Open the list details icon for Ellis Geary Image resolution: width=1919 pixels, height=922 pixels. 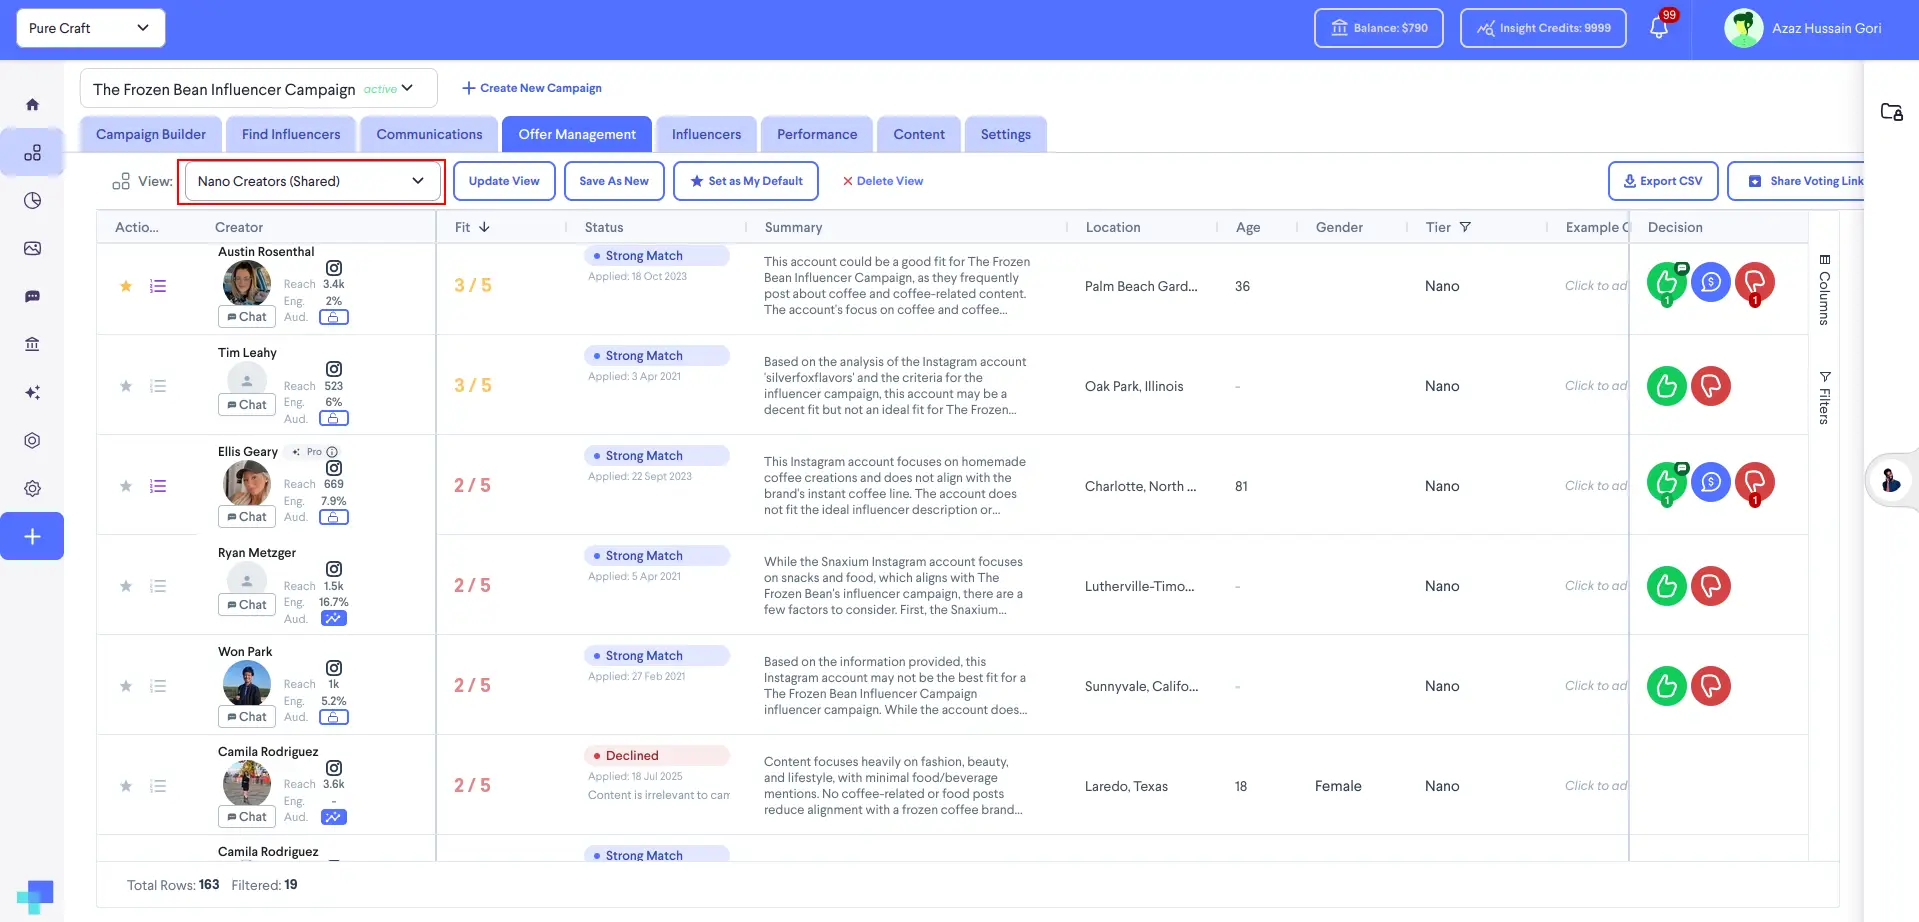pos(158,486)
